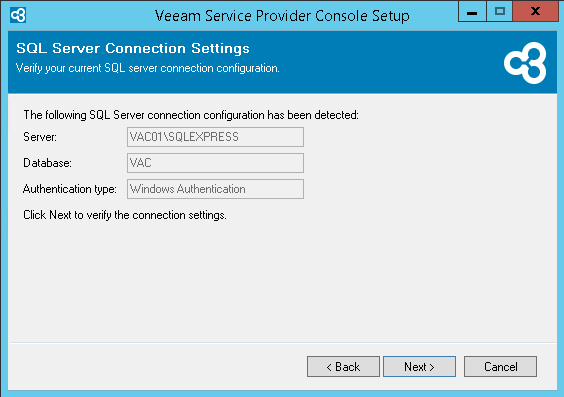Cancel the setup wizard
This screenshot has width=564, height=397.
point(500,366)
